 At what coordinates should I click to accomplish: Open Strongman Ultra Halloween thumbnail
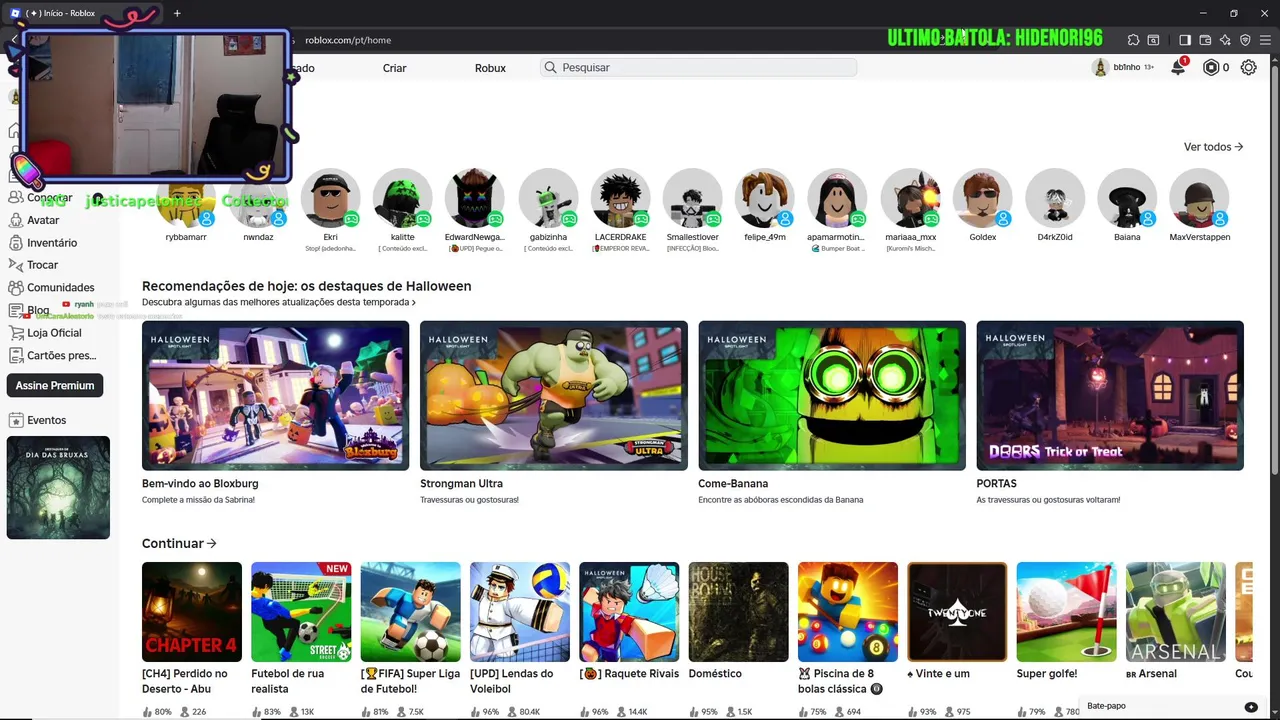(554, 395)
